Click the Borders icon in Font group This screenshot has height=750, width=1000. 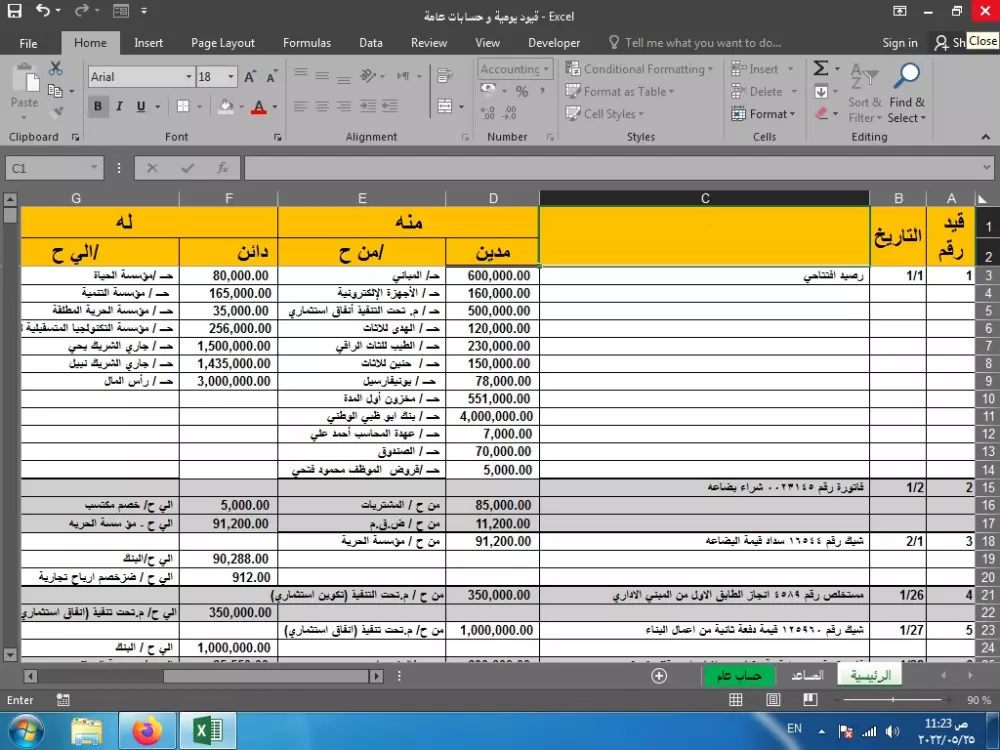pyautogui.click(x=183, y=107)
